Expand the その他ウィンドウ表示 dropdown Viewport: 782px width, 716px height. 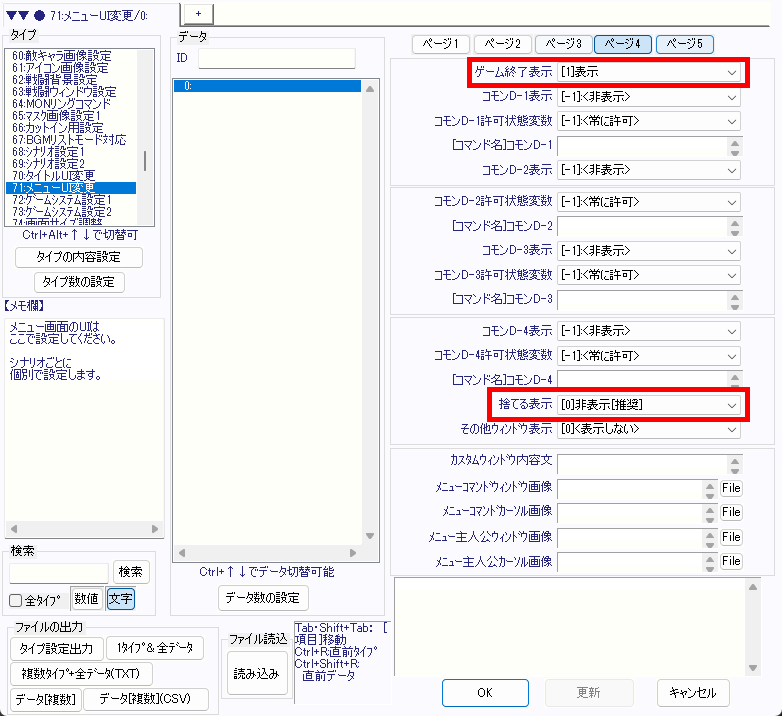pyautogui.click(x=649, y=429)
